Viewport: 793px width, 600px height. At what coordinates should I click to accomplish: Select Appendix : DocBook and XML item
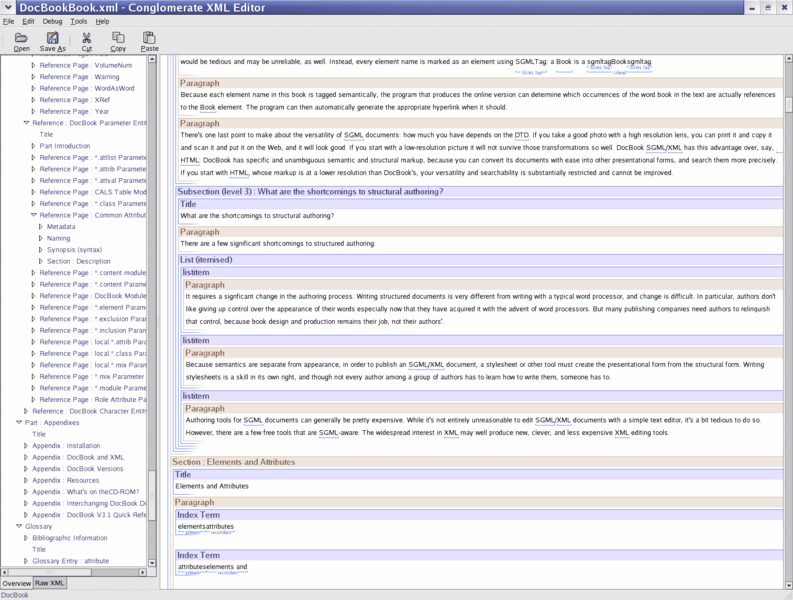(x=78, y=457)
